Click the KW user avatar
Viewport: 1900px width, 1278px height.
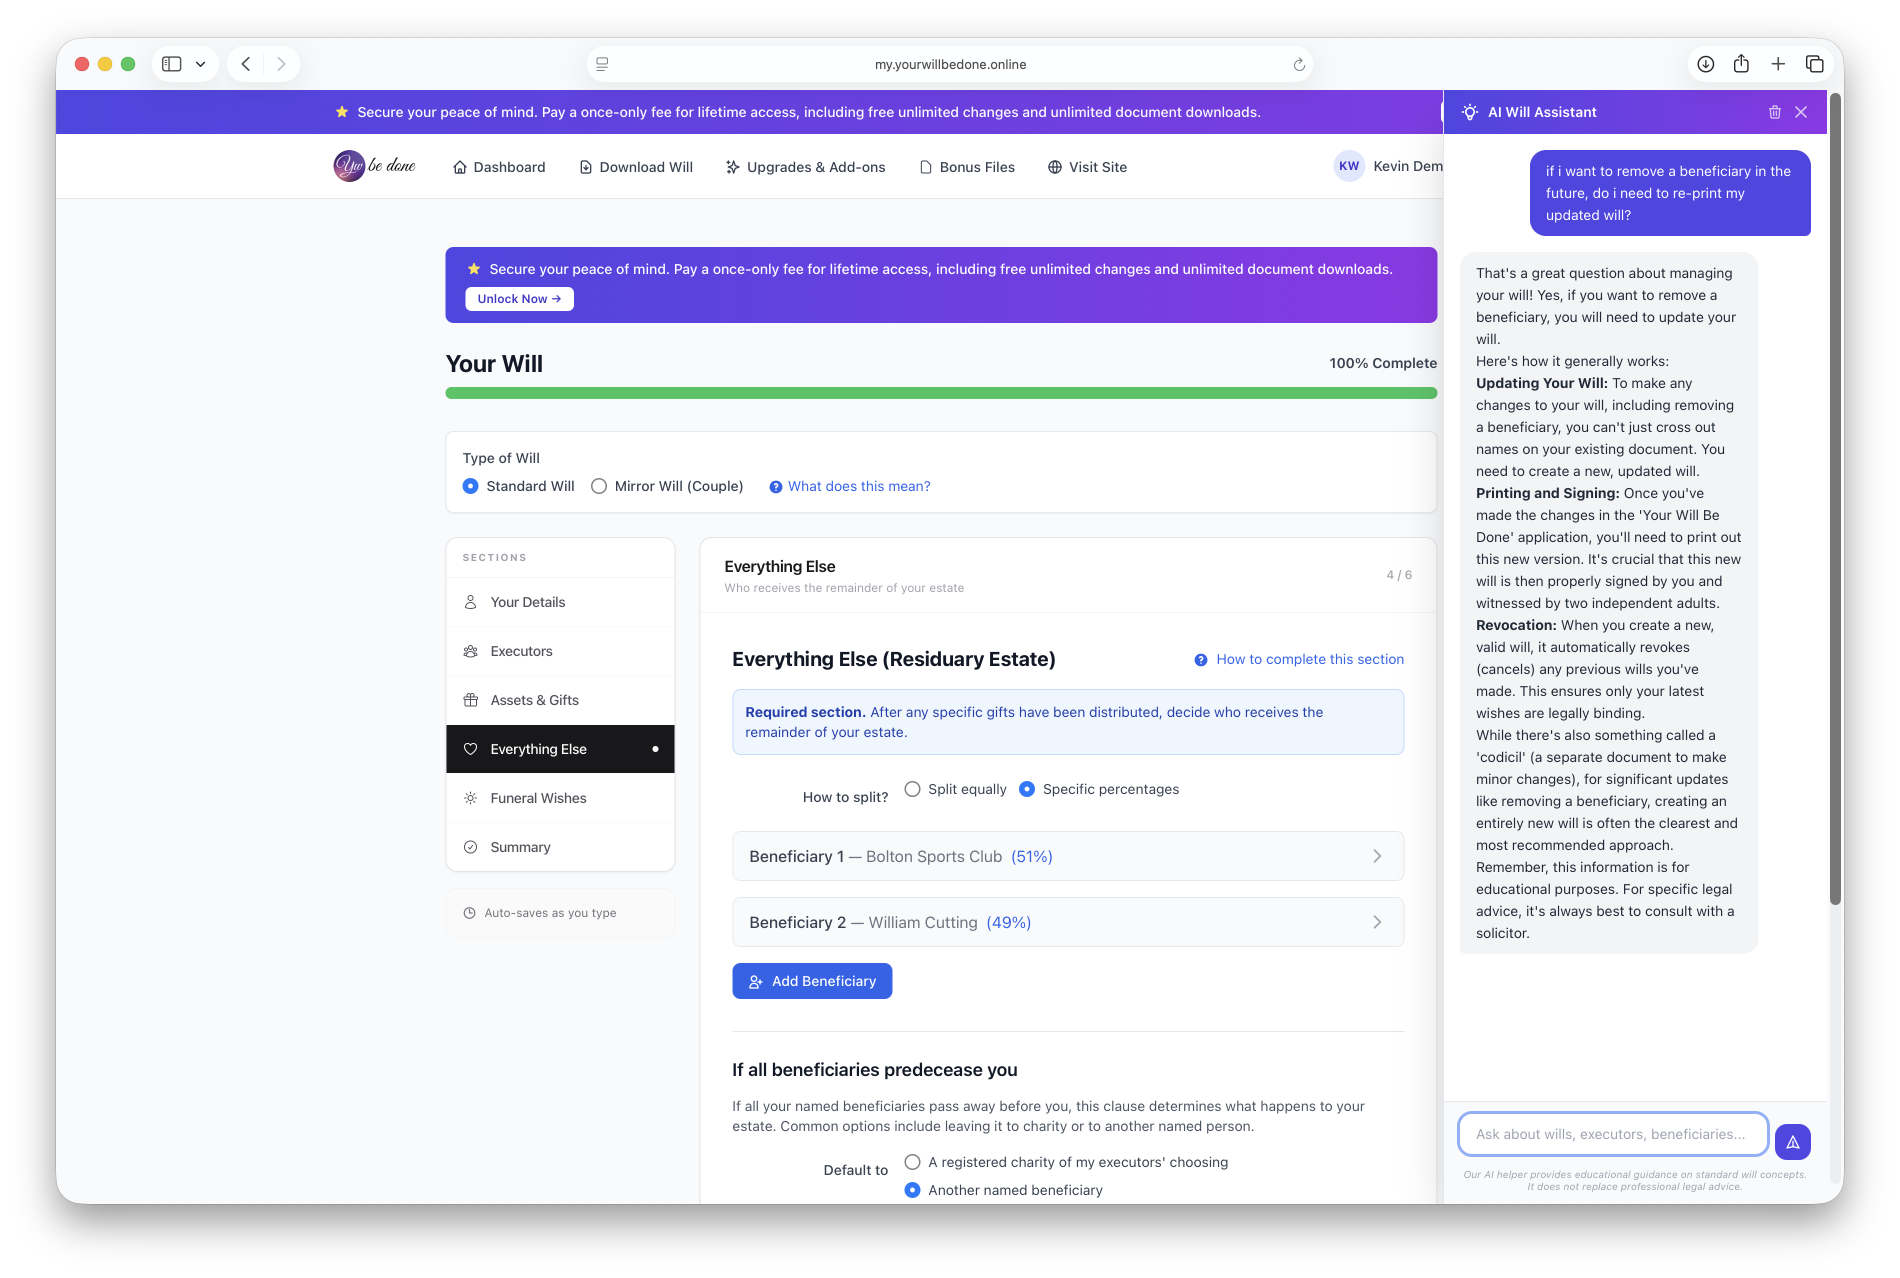[1349, 166]
